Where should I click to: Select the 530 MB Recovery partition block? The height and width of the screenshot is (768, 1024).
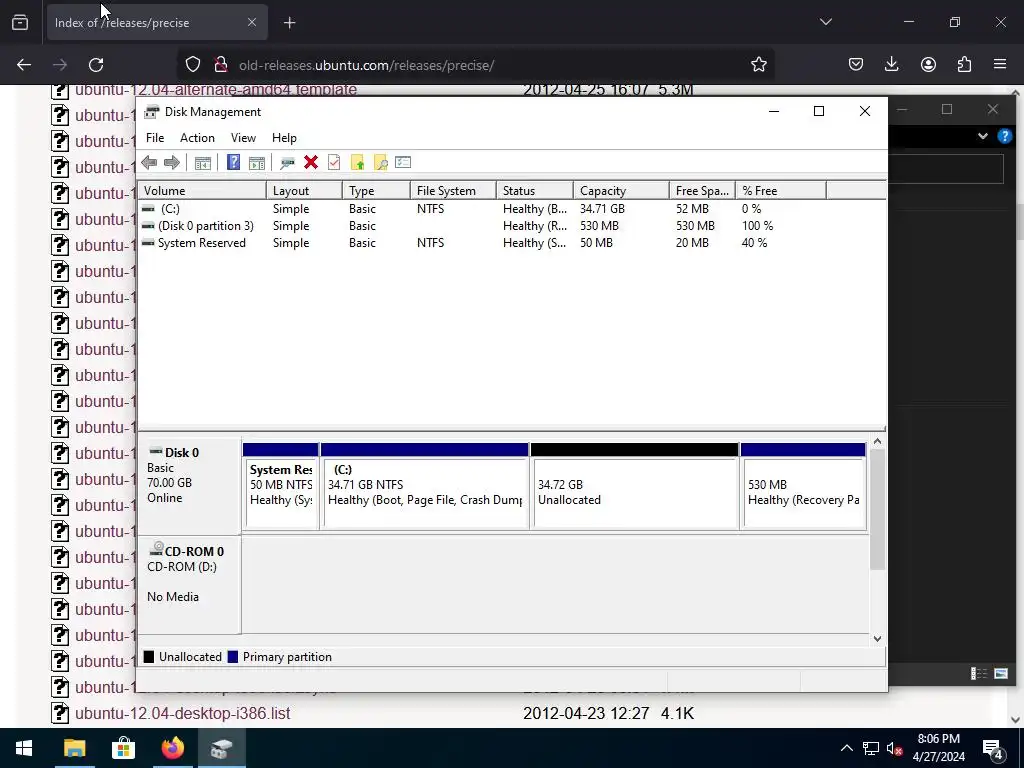point(803,487)
